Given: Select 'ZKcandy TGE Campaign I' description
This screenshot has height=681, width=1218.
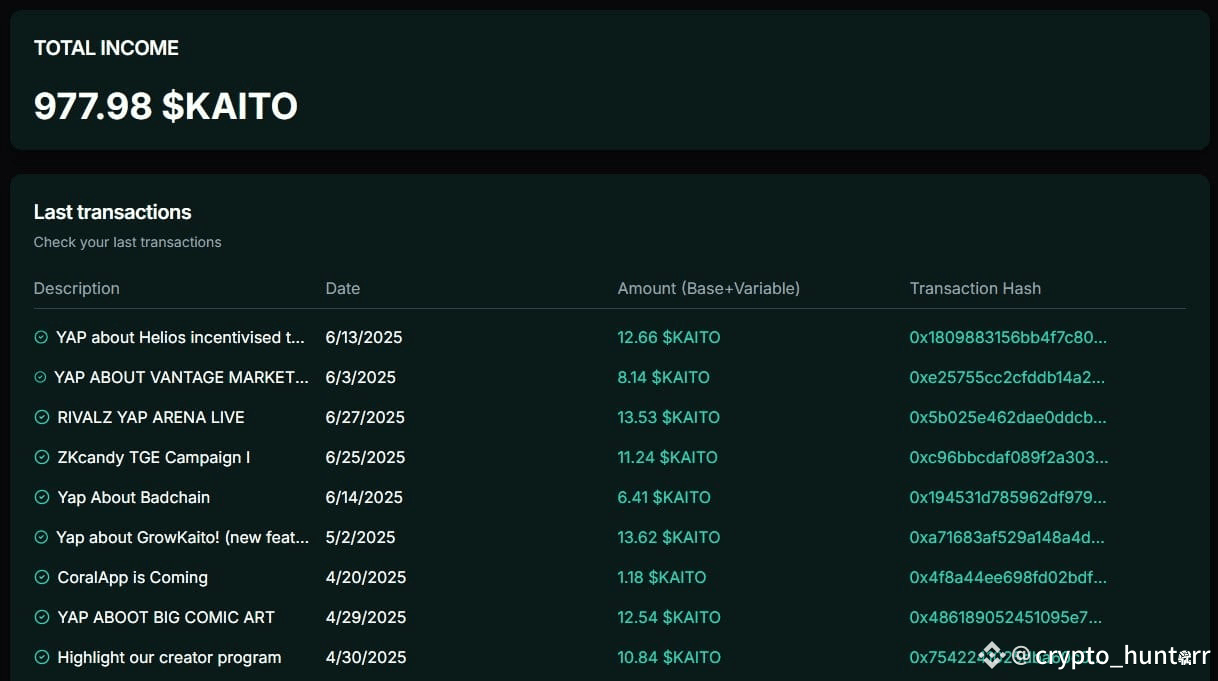Looking at the screenshot, I should (x=154, y=458).
